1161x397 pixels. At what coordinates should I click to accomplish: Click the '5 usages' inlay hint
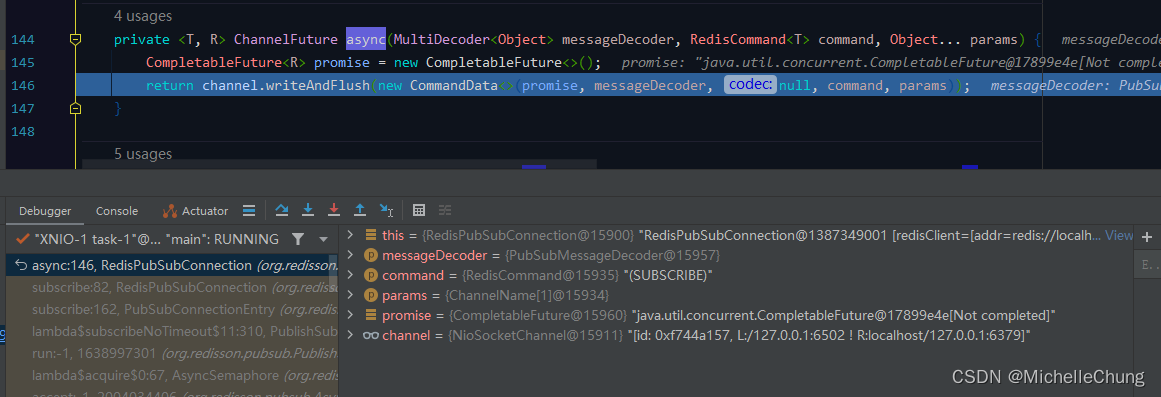(142, 153)
